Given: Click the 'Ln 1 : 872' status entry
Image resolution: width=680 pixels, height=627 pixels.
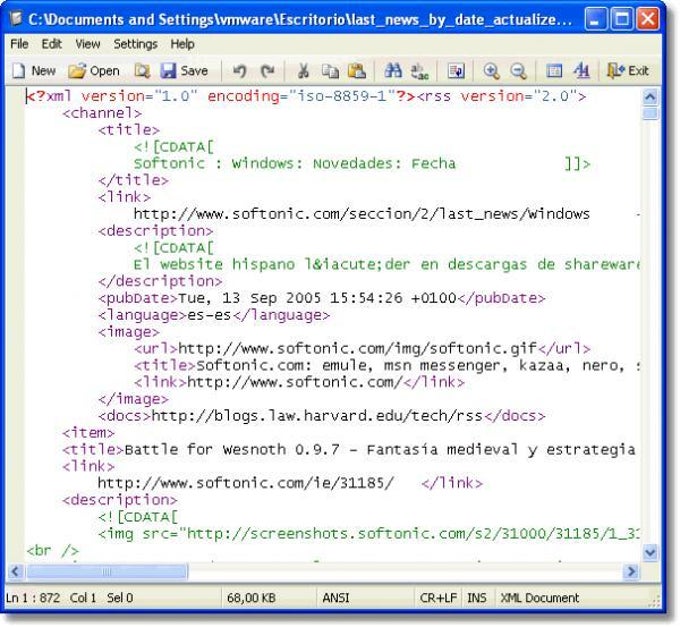Looking at the screenshot, I should pyautogui.click(x=33, y=598).
